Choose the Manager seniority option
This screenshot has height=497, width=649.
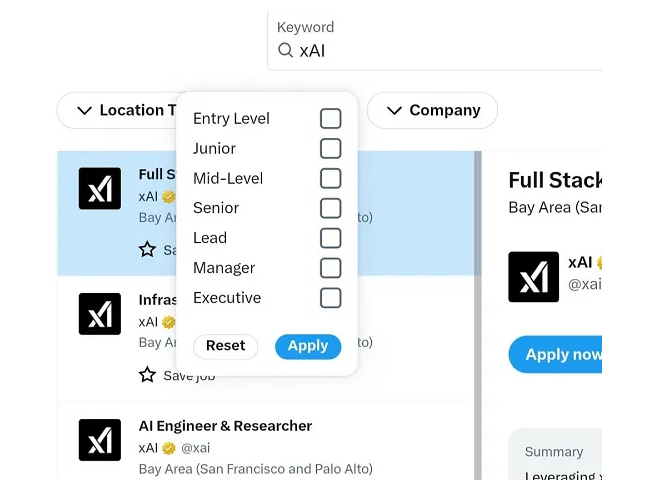coord(330,268)
